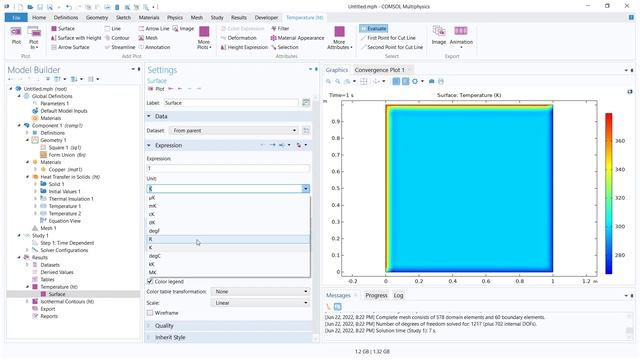Select Isothermal Contours (ht) node
This screenshot has height=360, width=640.
point(67,302)
